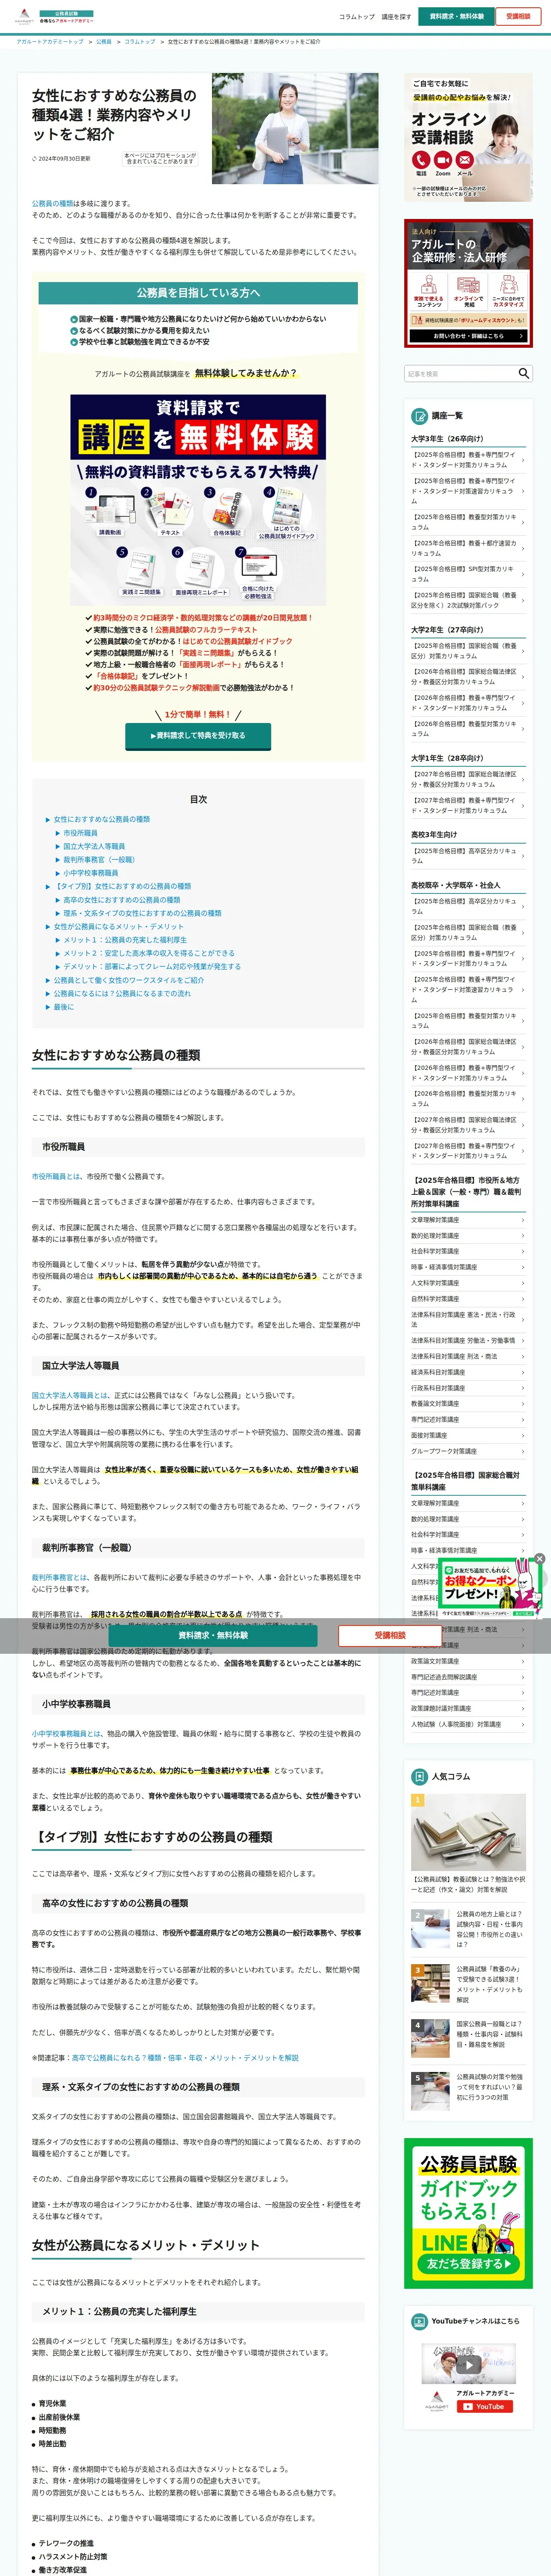The image size is (551, 2576).
Task: Open related article 高卒で公務員になれる？ link
Action: pyautogui.click(x=185, y=2058)
